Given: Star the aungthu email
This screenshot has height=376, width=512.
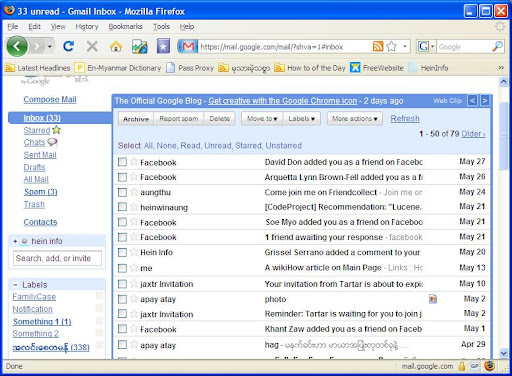Looking at the screenshot, I should pos(134,192).
